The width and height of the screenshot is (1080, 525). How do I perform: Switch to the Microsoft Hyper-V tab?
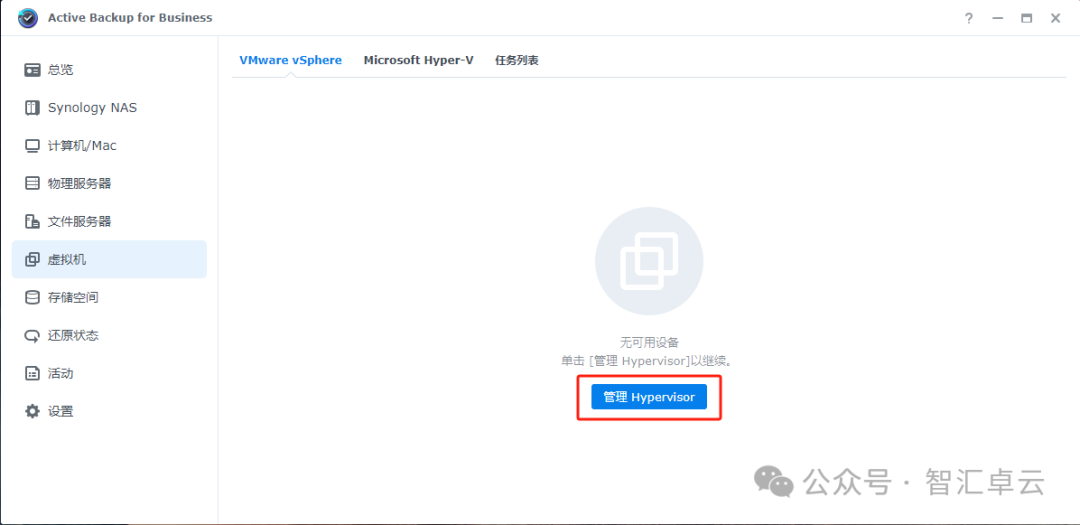coord(419,60)
